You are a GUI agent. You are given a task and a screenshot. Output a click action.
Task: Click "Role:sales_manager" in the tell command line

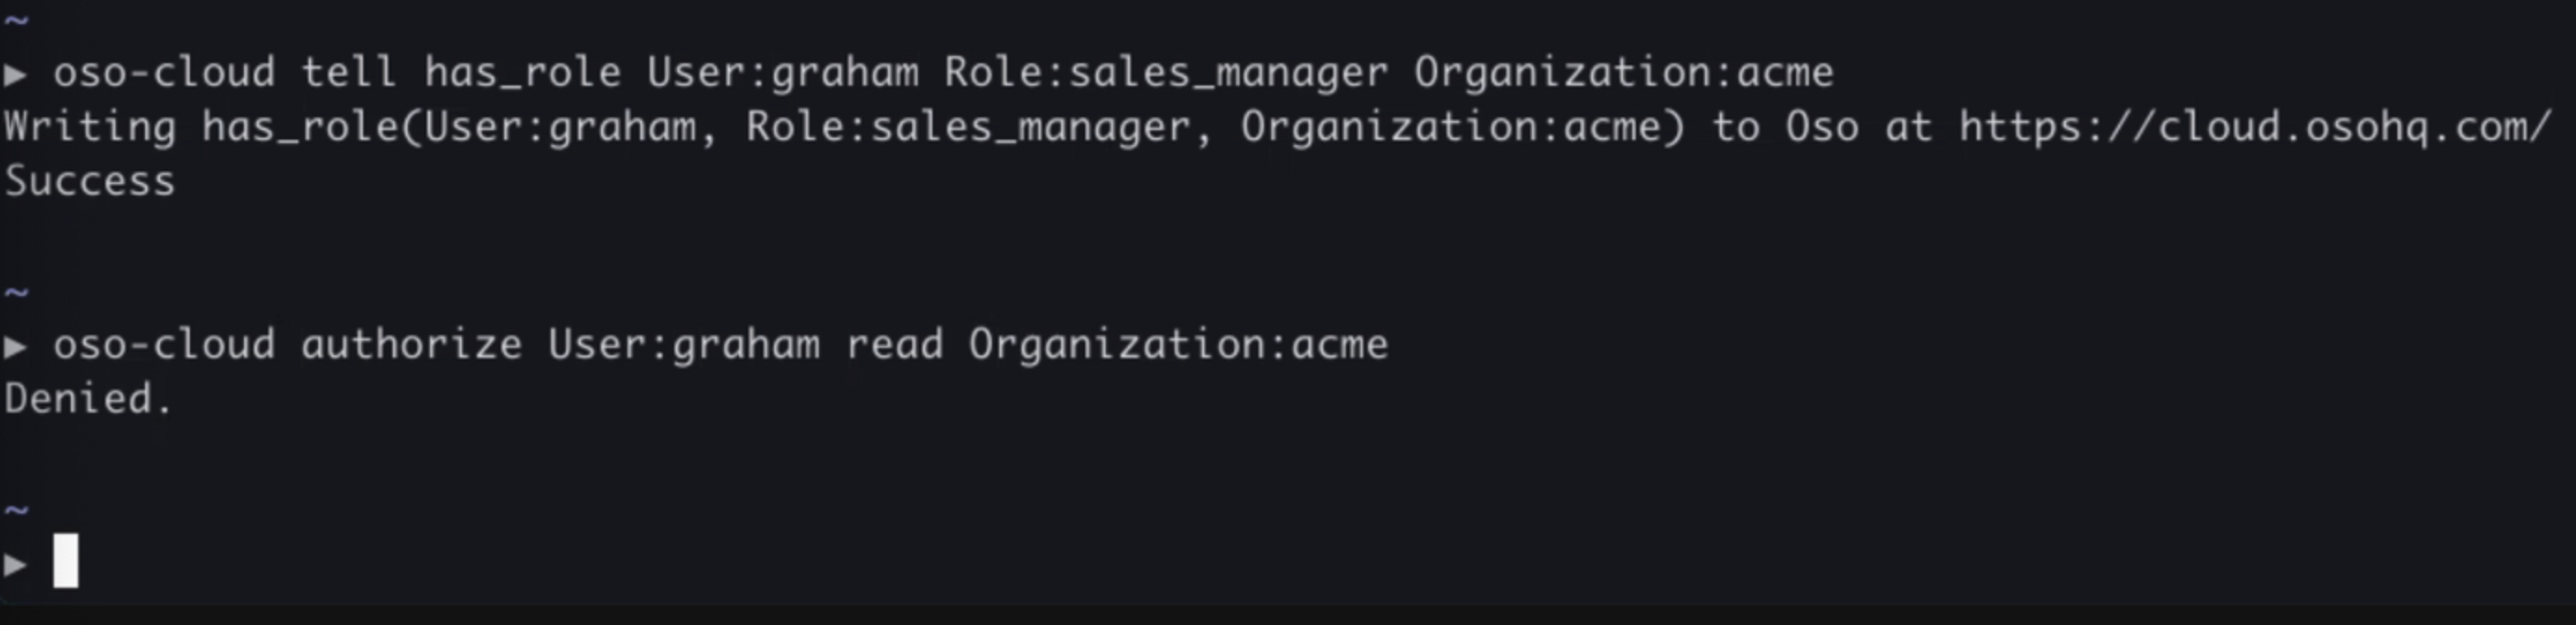pos(1166,73)
